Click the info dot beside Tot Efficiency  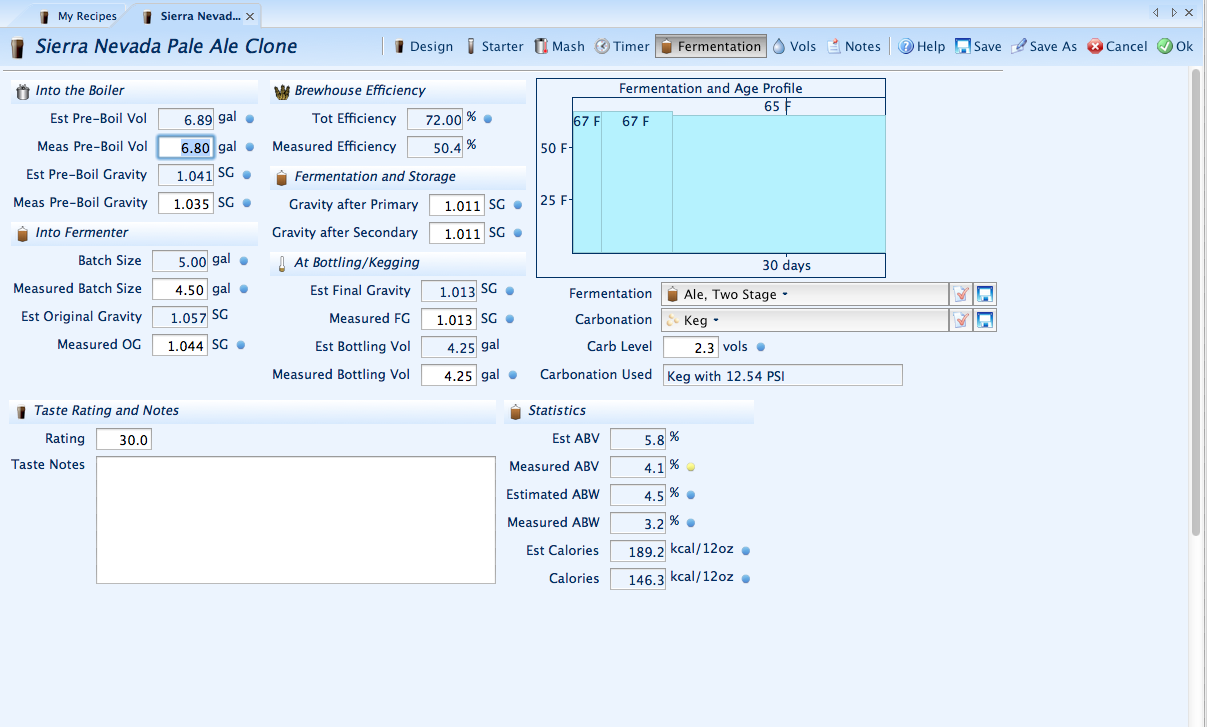tap(487, 119)
